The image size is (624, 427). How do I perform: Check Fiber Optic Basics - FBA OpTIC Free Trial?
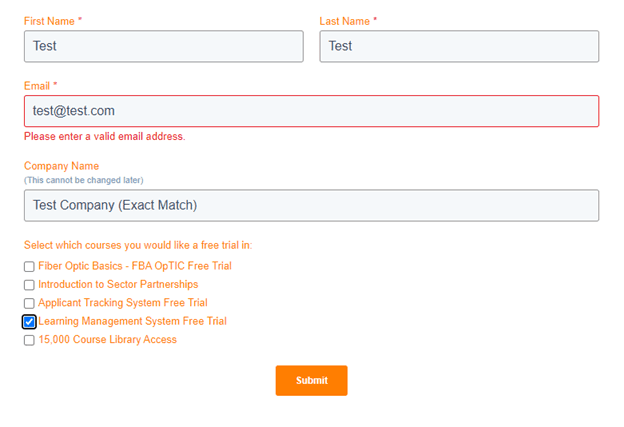click(x=29, y=266)
